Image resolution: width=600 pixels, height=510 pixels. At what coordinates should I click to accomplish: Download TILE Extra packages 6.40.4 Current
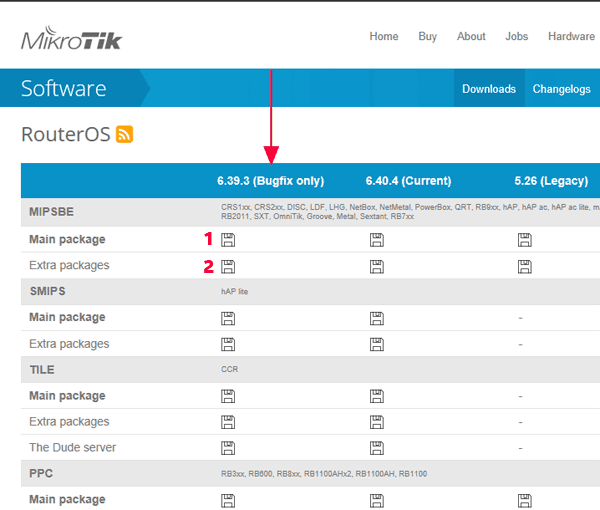377,422
